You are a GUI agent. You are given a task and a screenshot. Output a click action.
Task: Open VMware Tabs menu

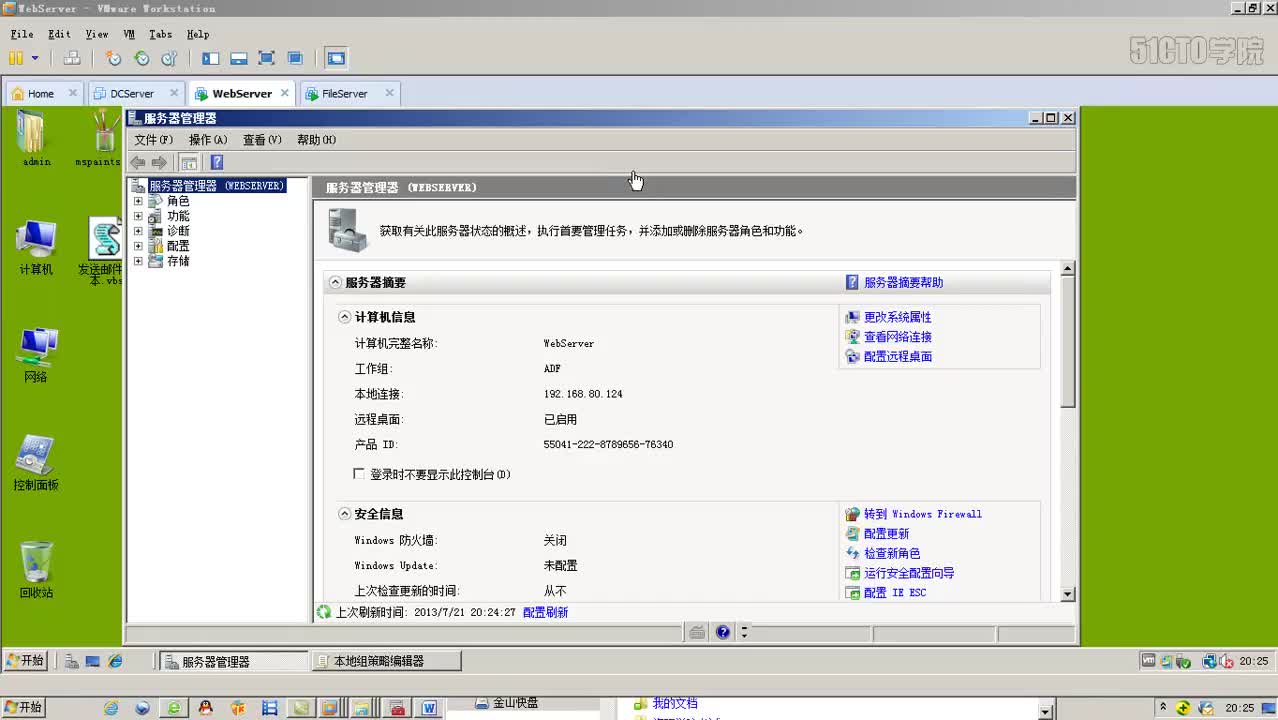click(x=160, y=34)
